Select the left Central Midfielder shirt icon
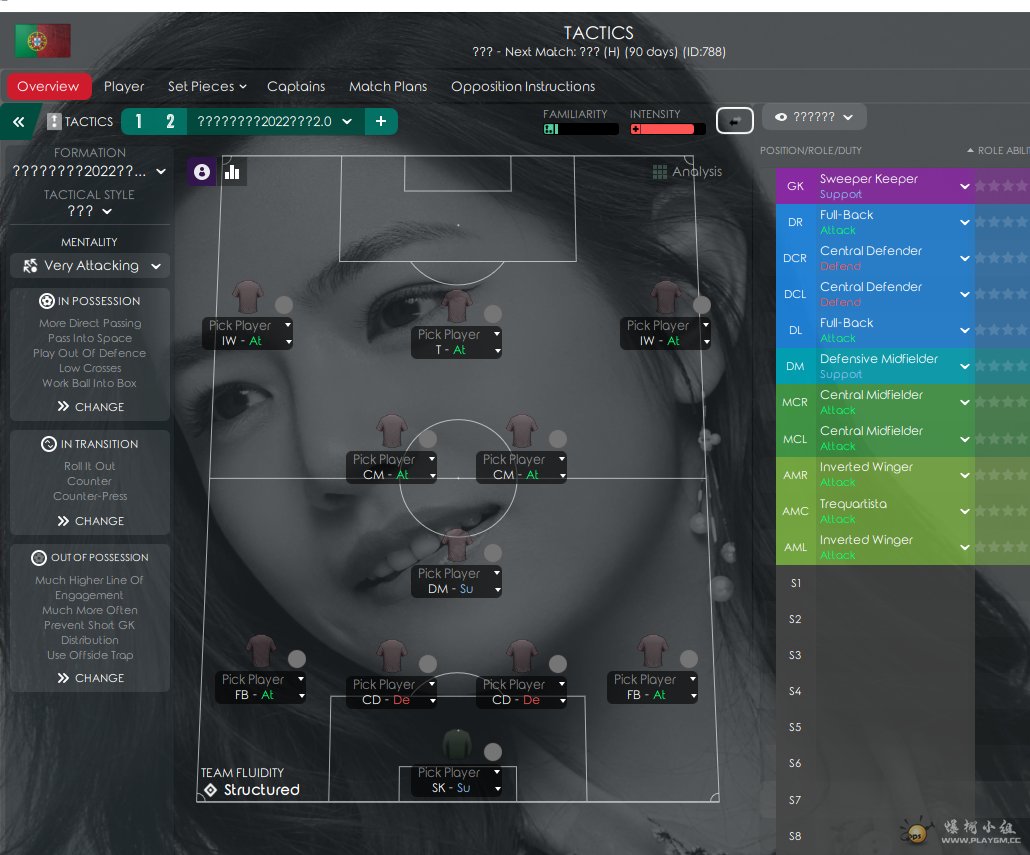The height and width of the screenshot is (855, 1030). pos(392,431)
